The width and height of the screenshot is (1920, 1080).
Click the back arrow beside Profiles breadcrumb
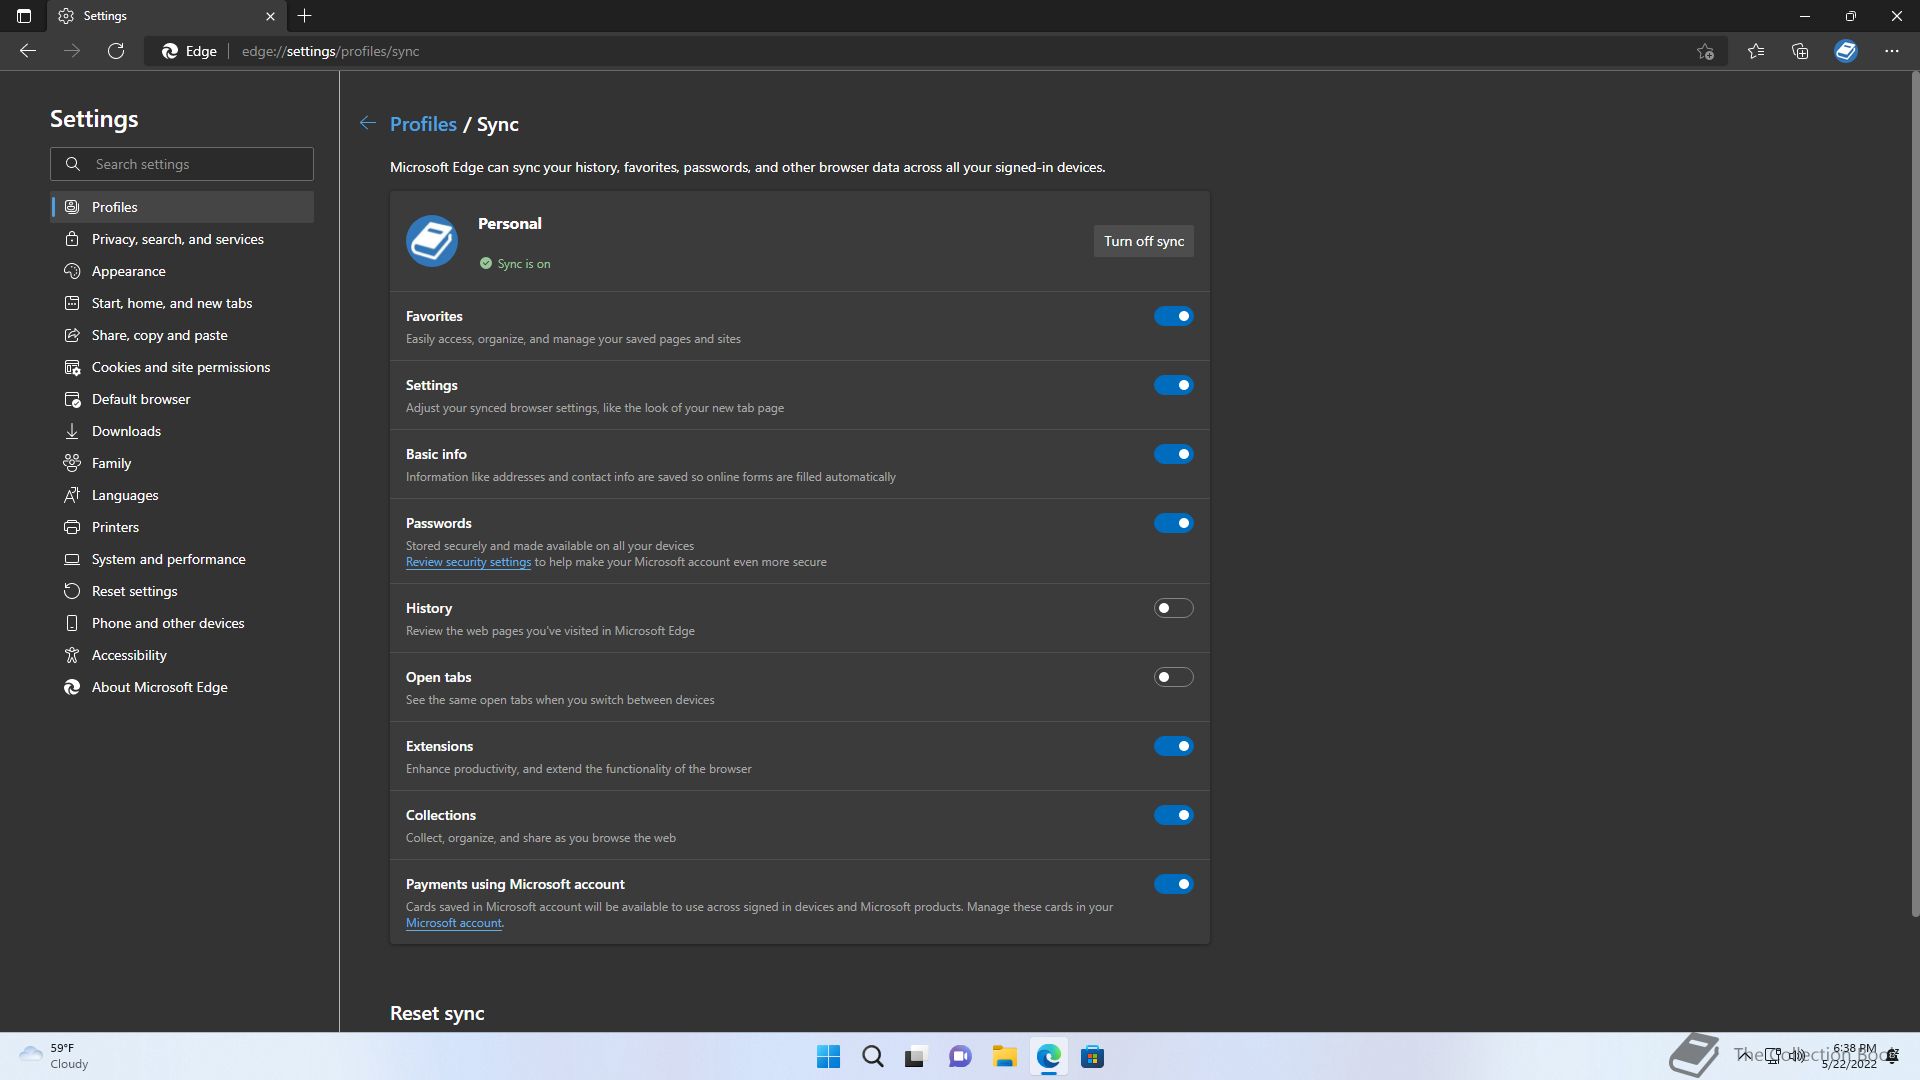pos(368,123)
